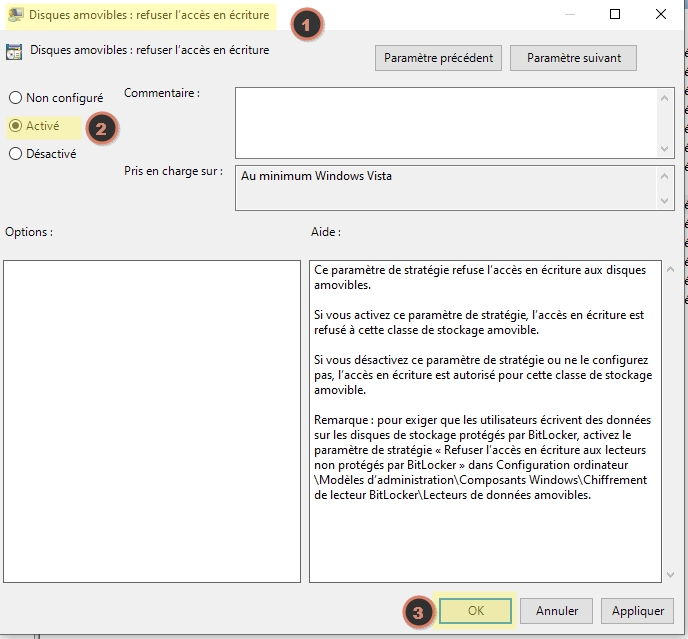Click the 'Pris en charge sur :' label
Image resolution: width=688 pixels, height=639 pixels.
(x=173, y=171)
